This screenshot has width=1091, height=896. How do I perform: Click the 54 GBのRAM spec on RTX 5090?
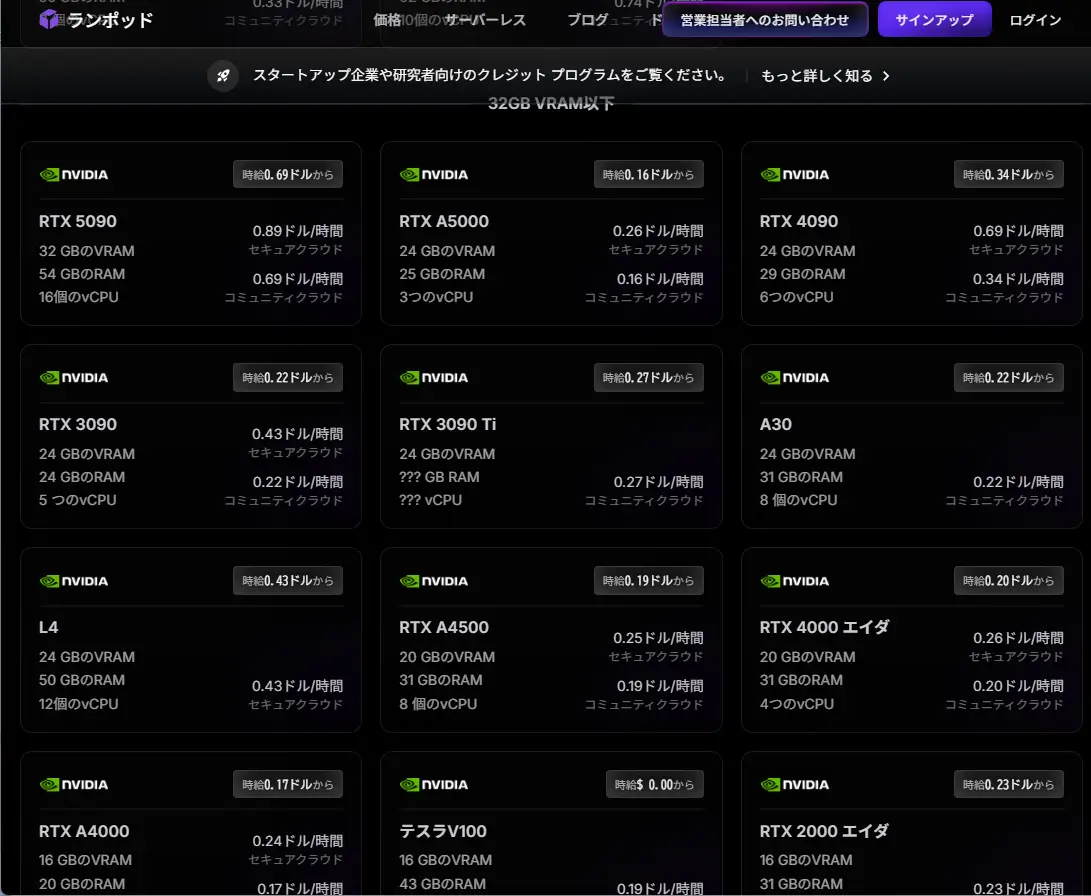(82, 274)
